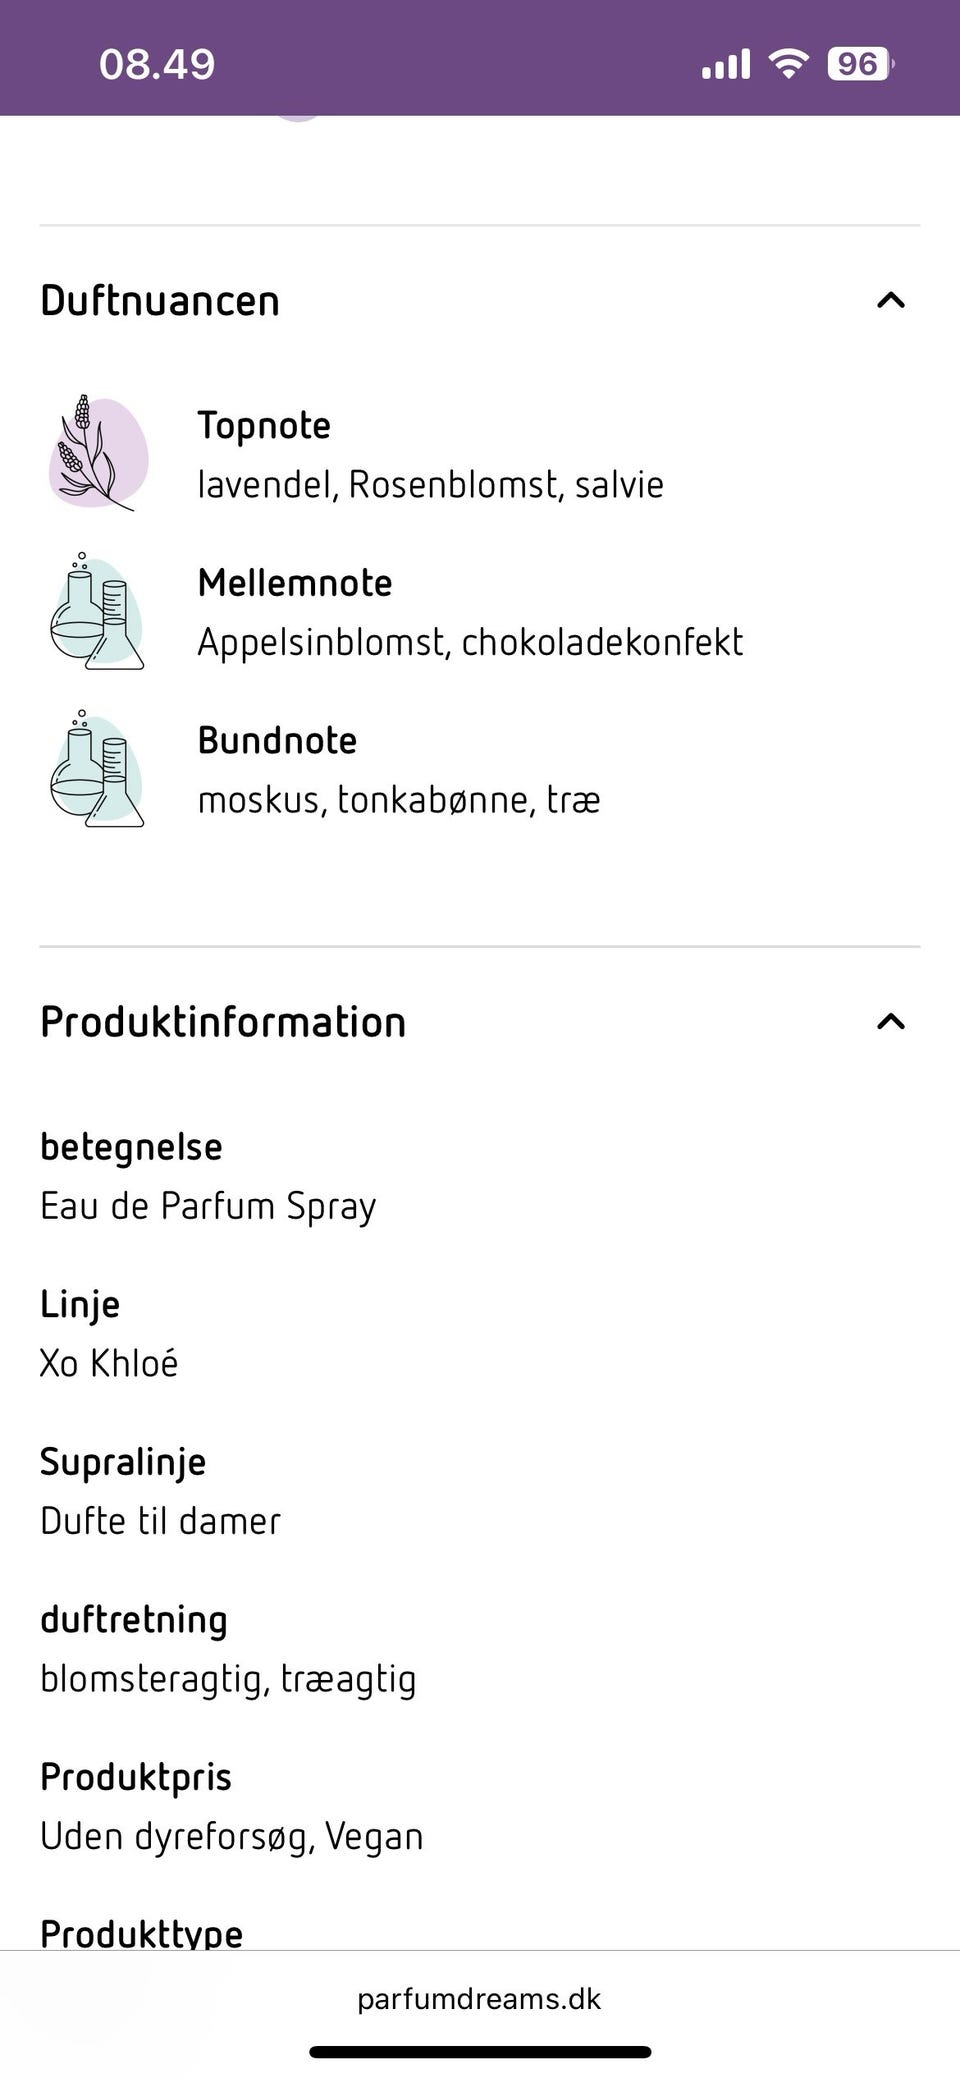Toggle the Produkttype section open
Image resolution: width=960 pixels, height=2078 pixels.
click(x=141, y=1932)
